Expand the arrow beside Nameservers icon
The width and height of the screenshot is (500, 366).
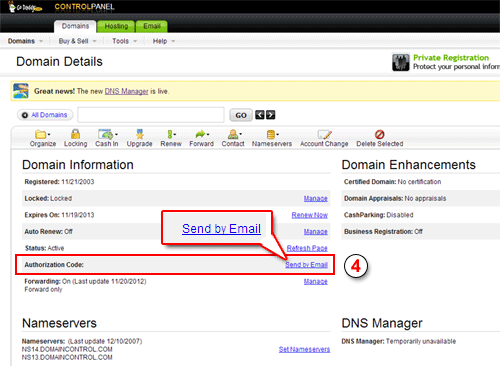click(277, 134)
